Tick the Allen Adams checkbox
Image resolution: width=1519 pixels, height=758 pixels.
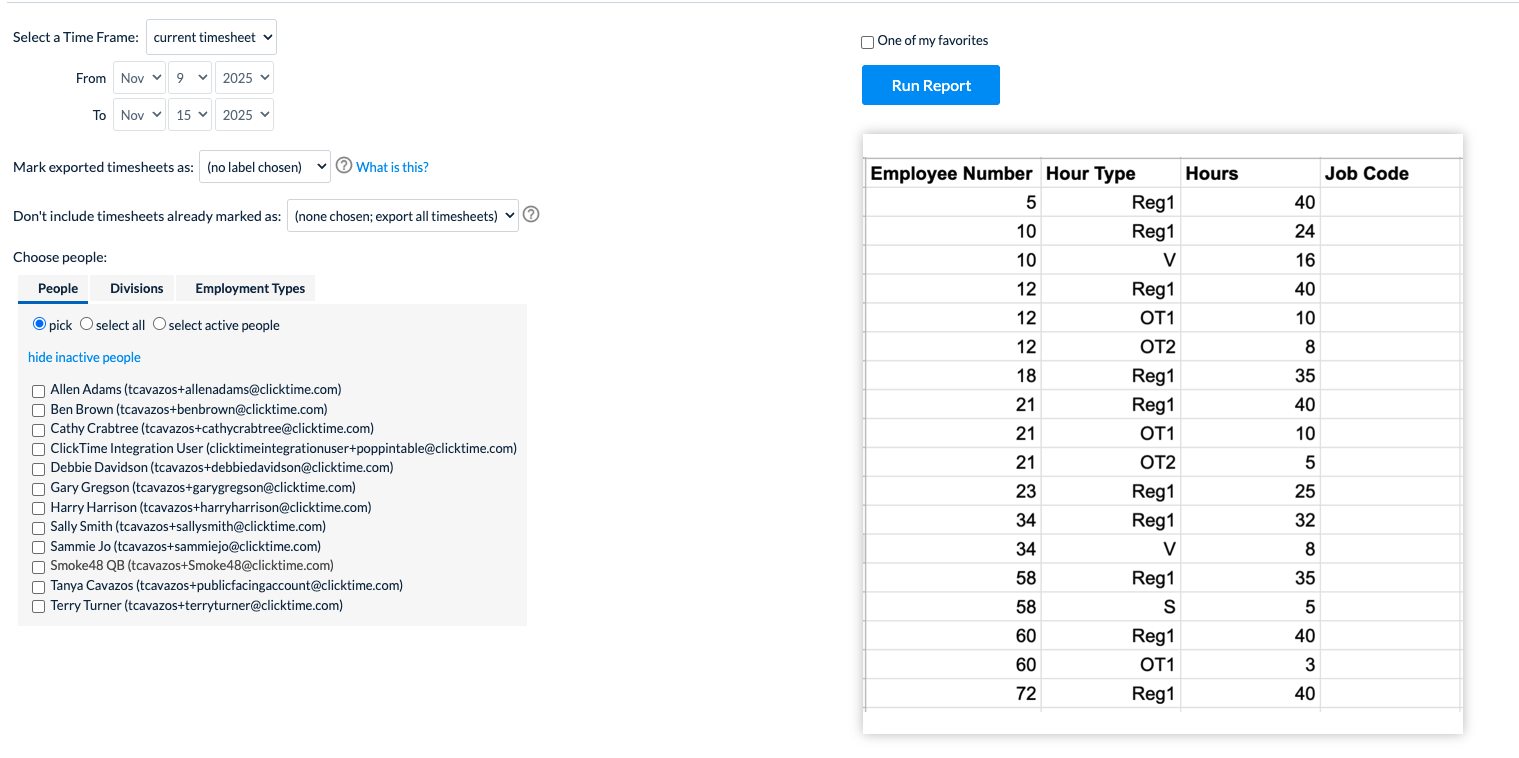pyautogui.click(x=38, y=390)
